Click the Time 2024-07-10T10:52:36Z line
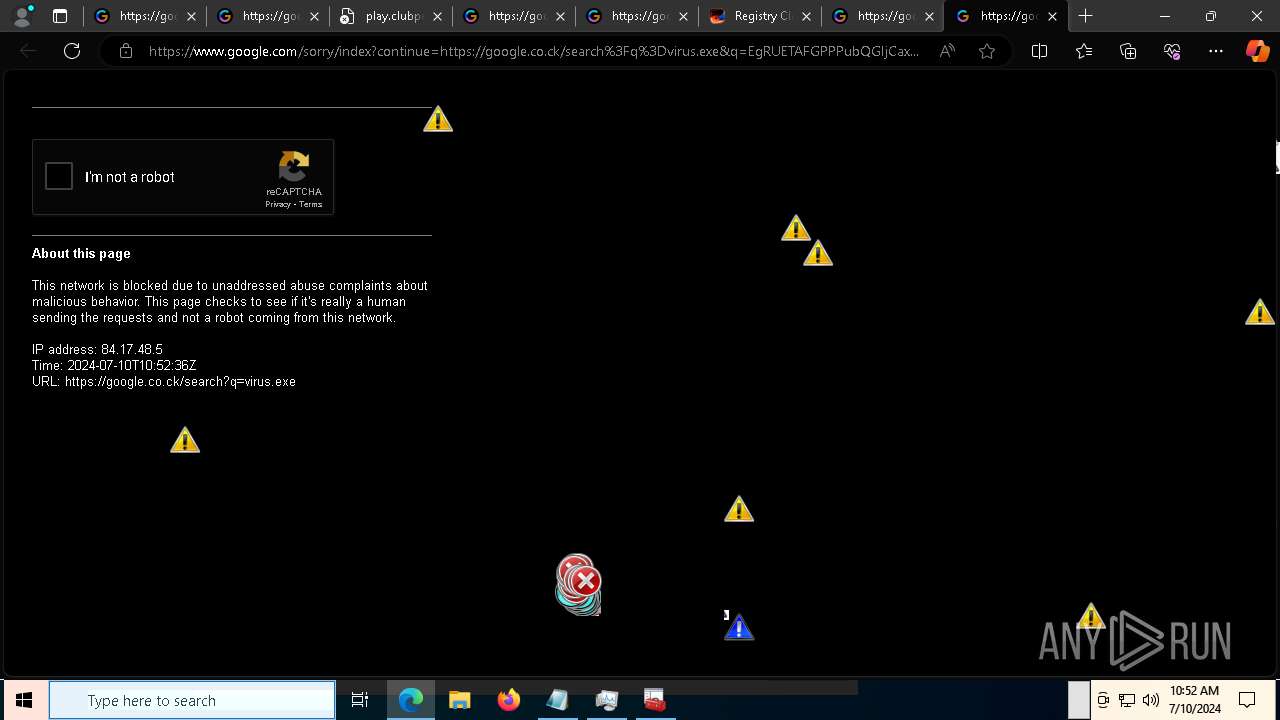The image size is (1280, 720). click(114, 365)
